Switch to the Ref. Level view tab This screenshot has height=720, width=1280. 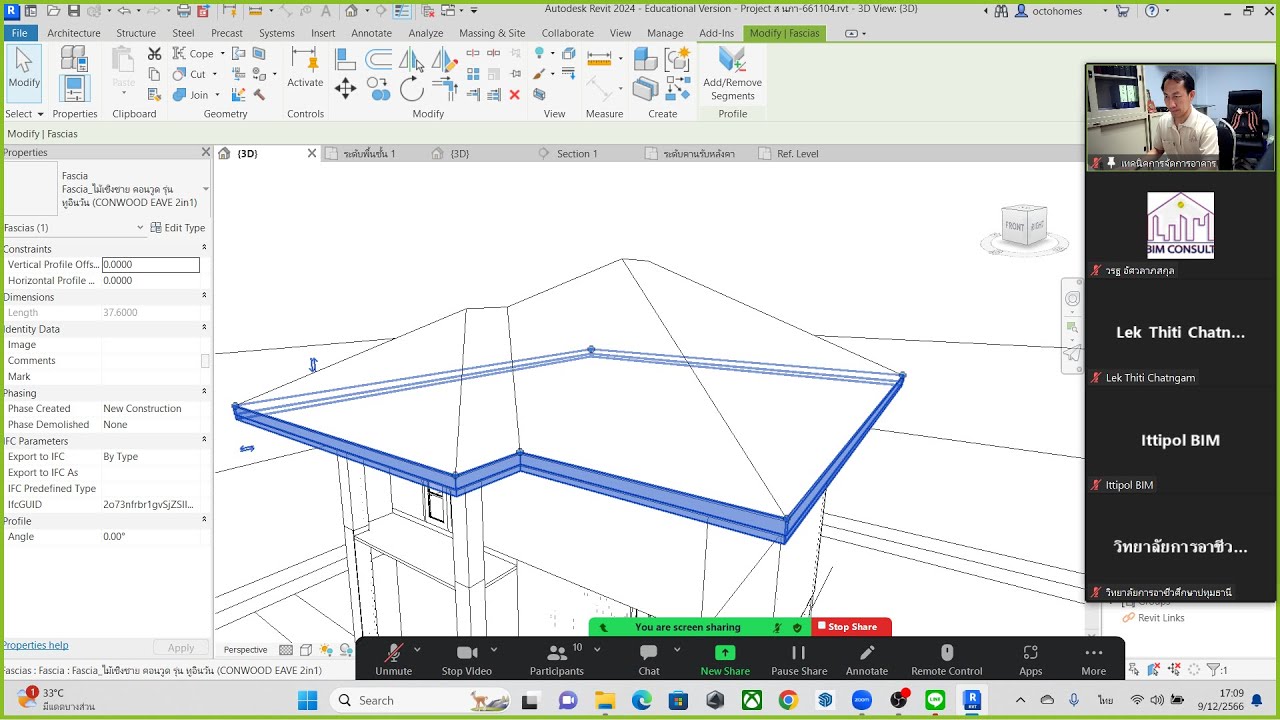click(x=797, y=154)
